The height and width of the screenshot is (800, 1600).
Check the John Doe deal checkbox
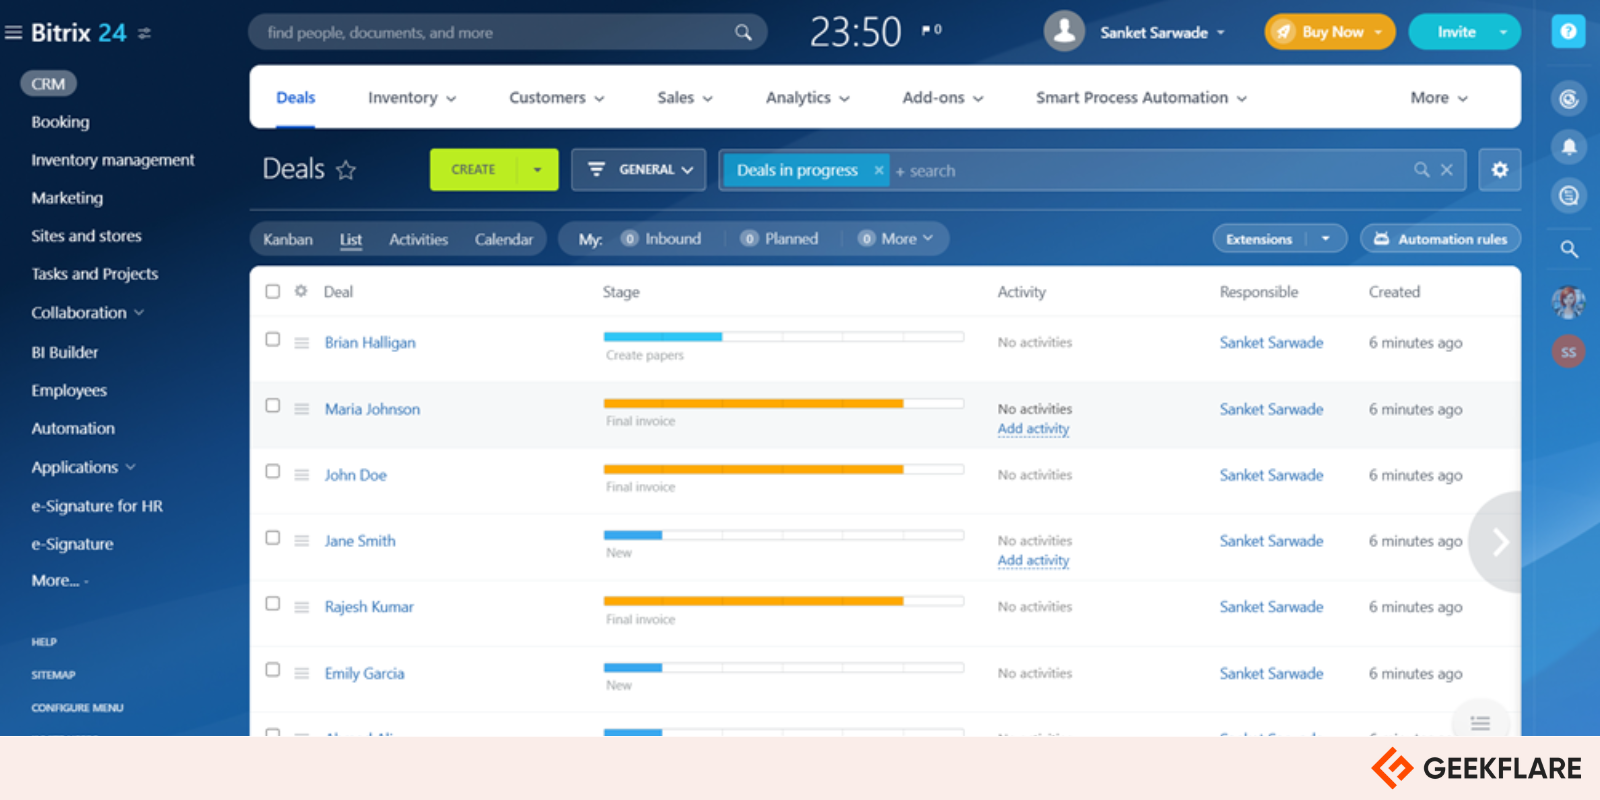[273, 471]
